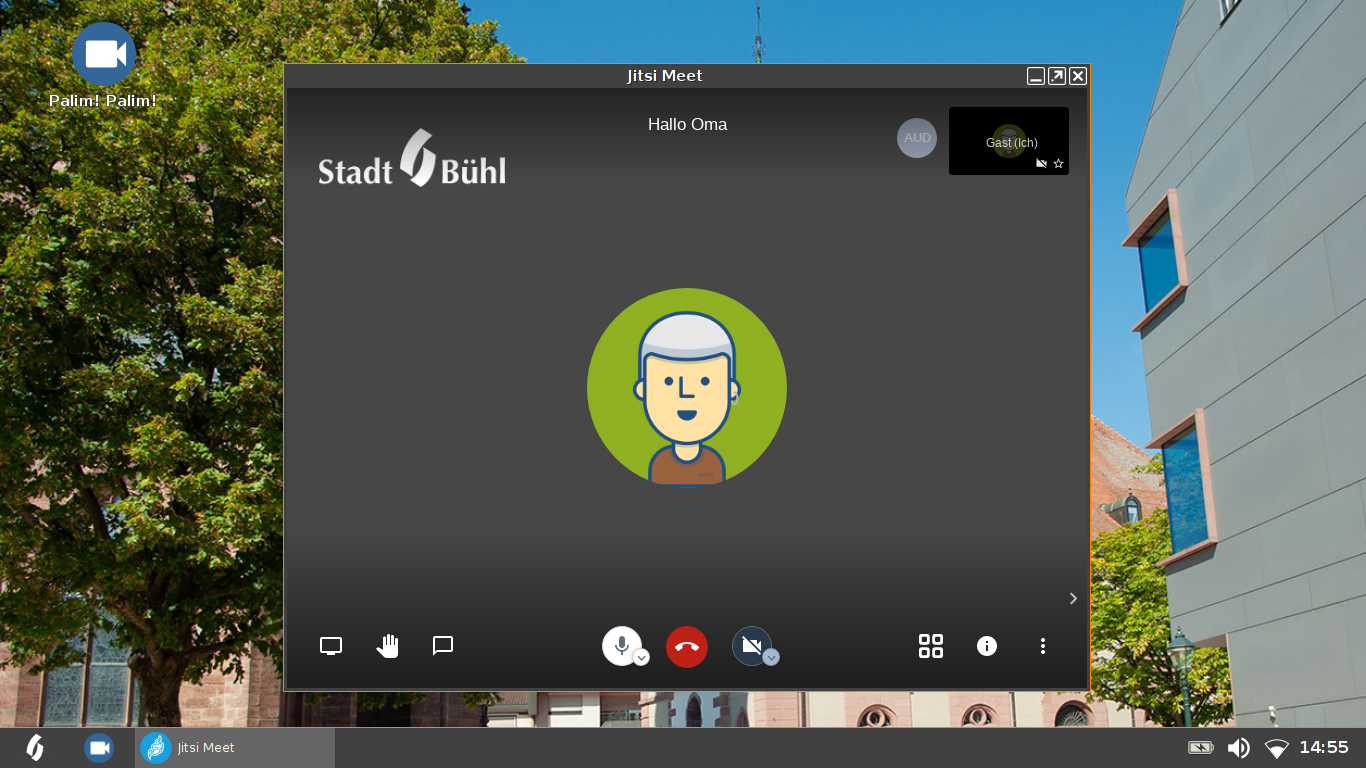Viewport: 1366px width, 768px height.
Task: Switch to tile view layout
Action: tap(931, 646)
